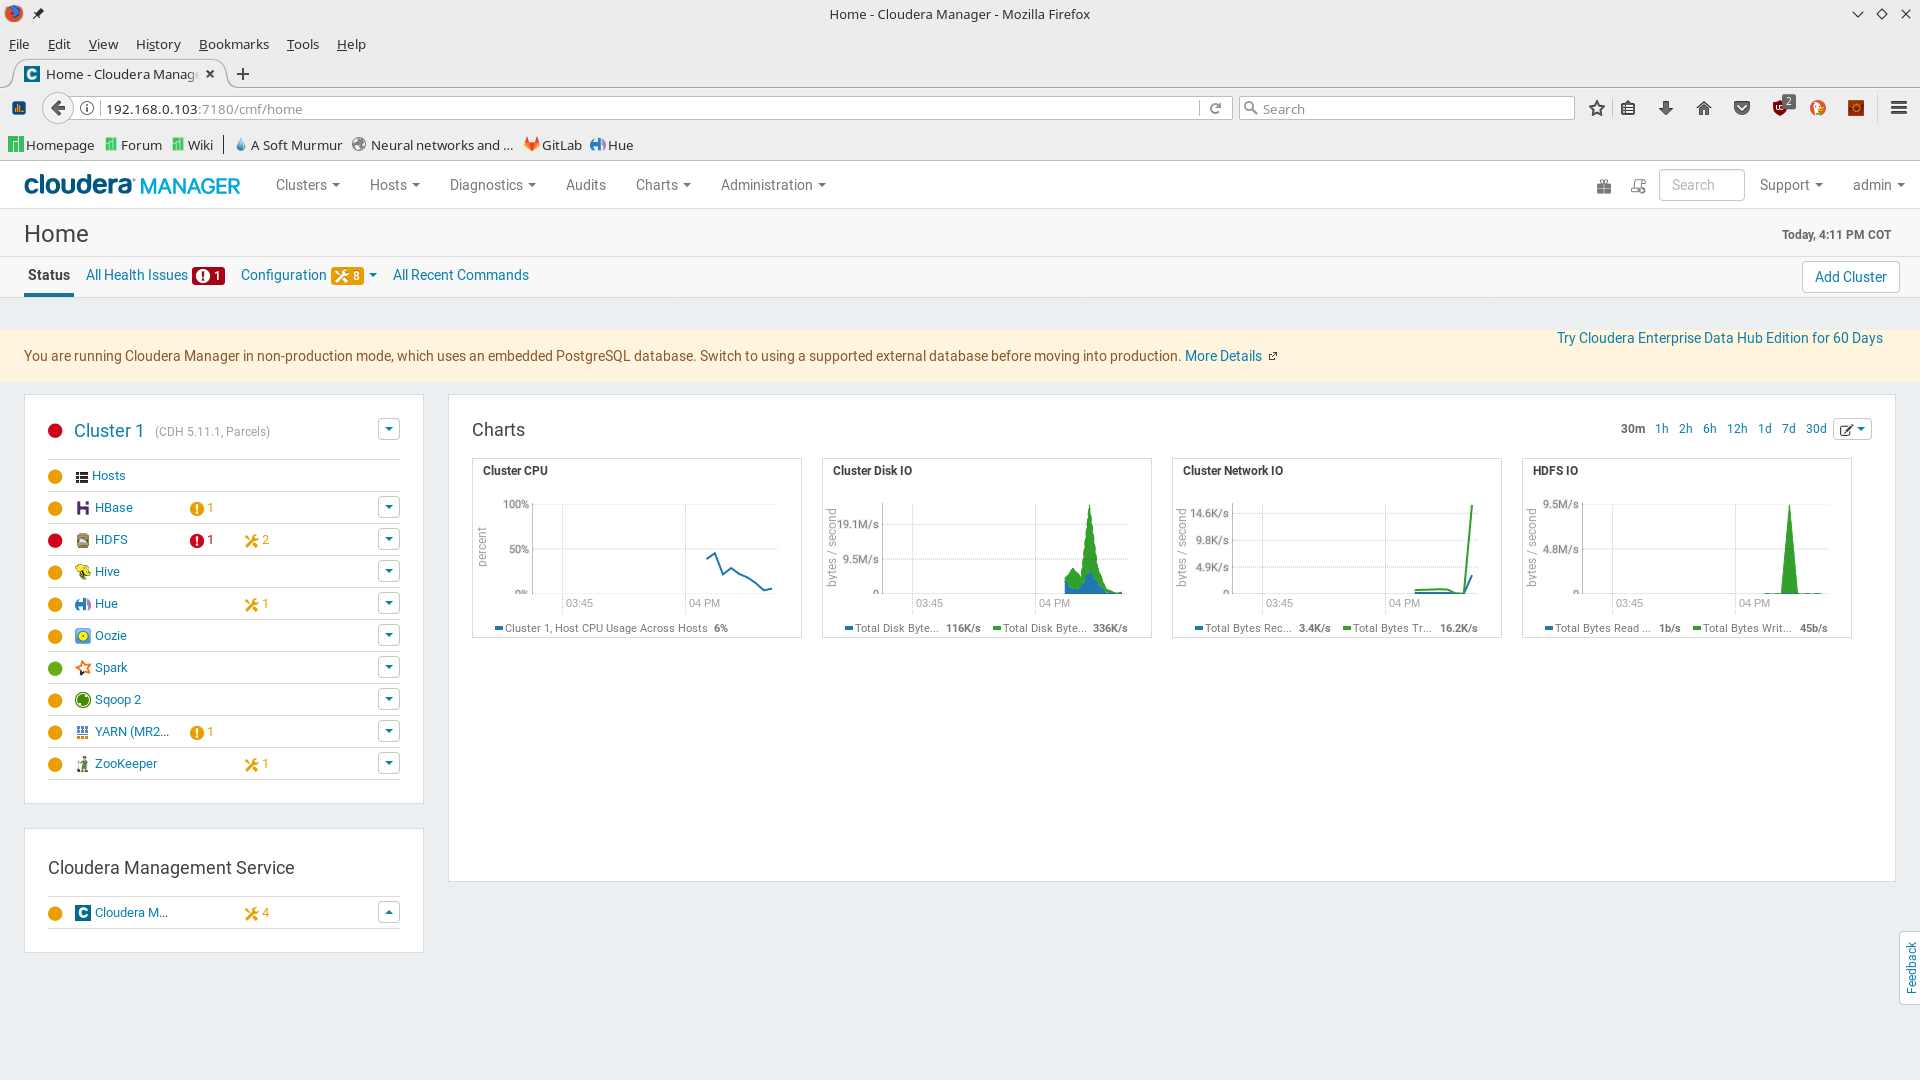The image size is (1920, 1080).
Task: Open Firefox Bookmarks menu
Action: [x=234, y=44]
